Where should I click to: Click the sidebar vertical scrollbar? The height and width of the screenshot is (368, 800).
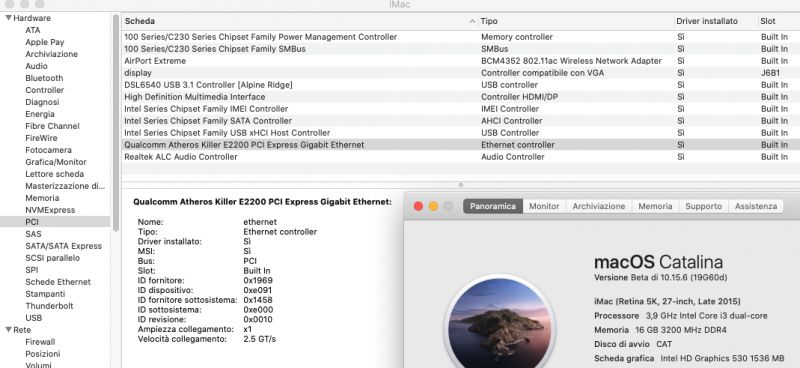coord(116,122)
